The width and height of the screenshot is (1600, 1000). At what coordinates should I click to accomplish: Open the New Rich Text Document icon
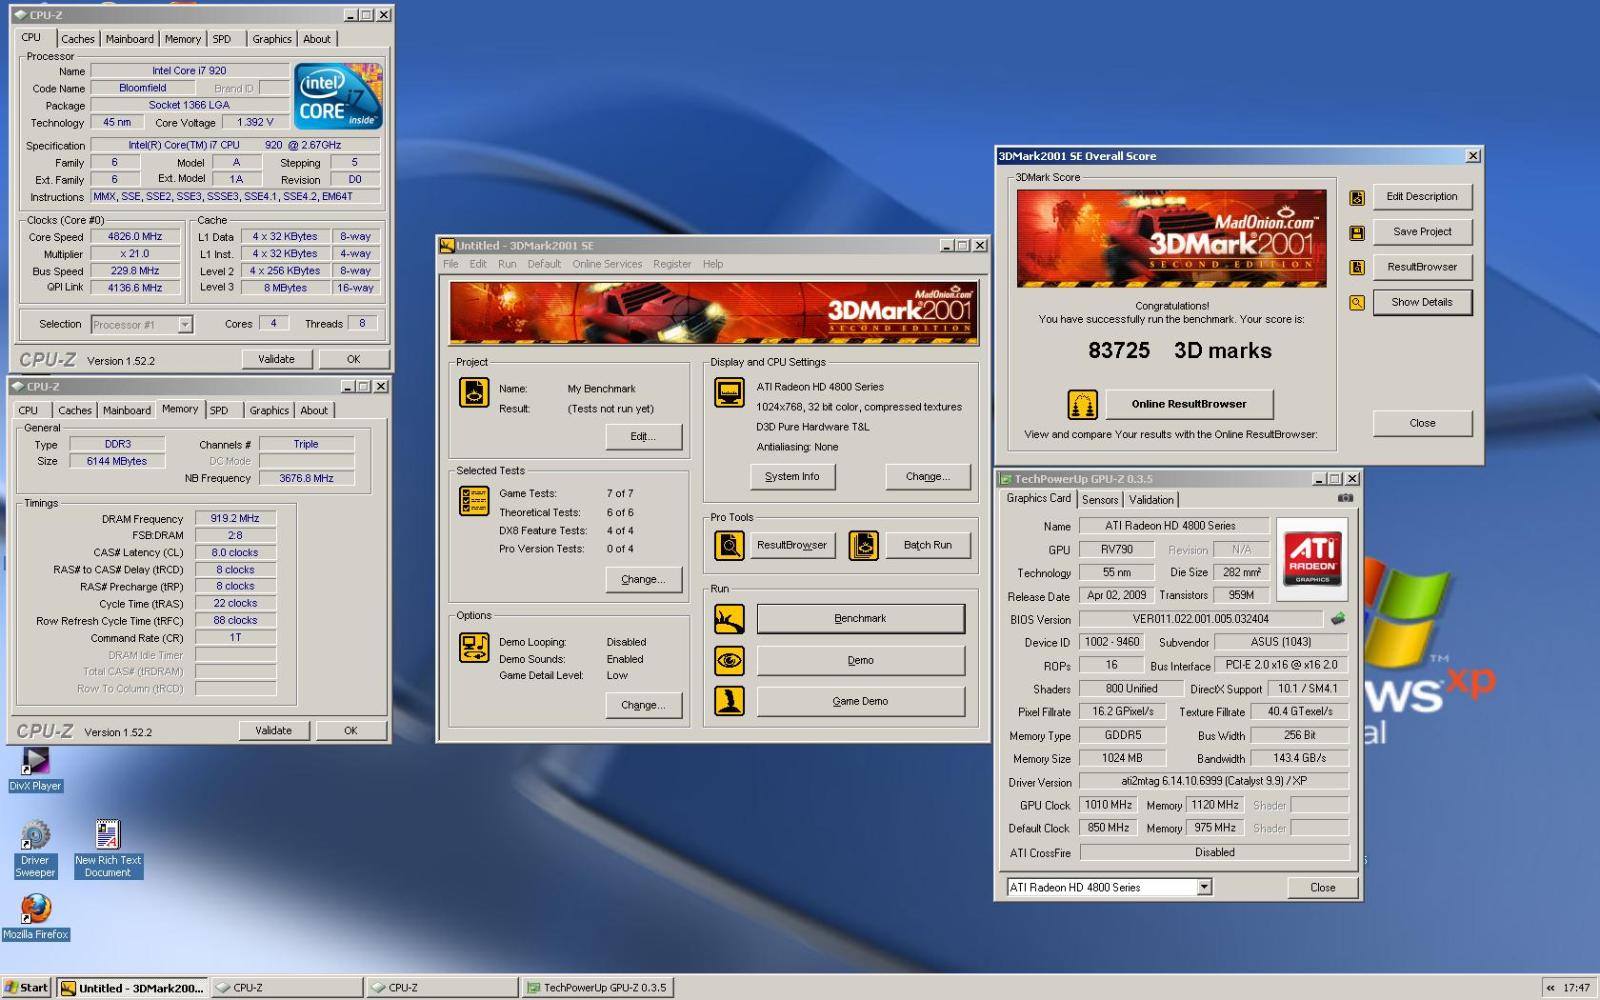tap(108, 850)
